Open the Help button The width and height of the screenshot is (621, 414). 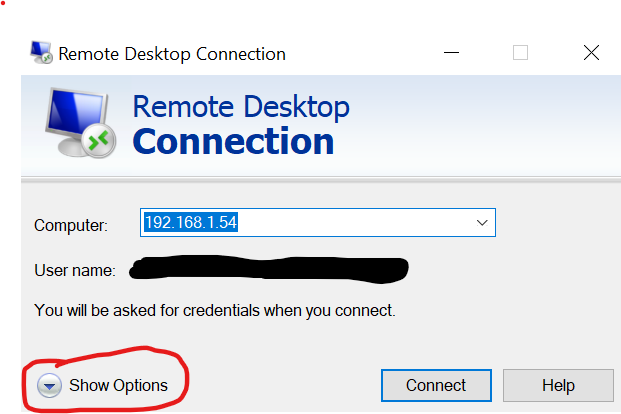(x=558, y=385)
